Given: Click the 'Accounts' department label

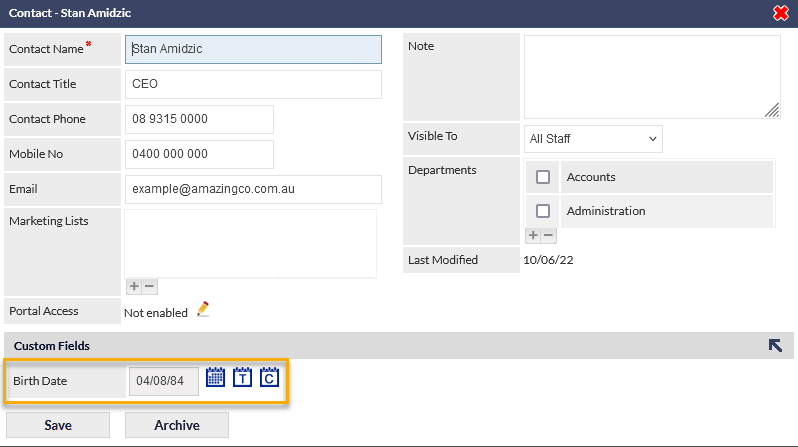Looking at the screenshot, I should (591, 177).
